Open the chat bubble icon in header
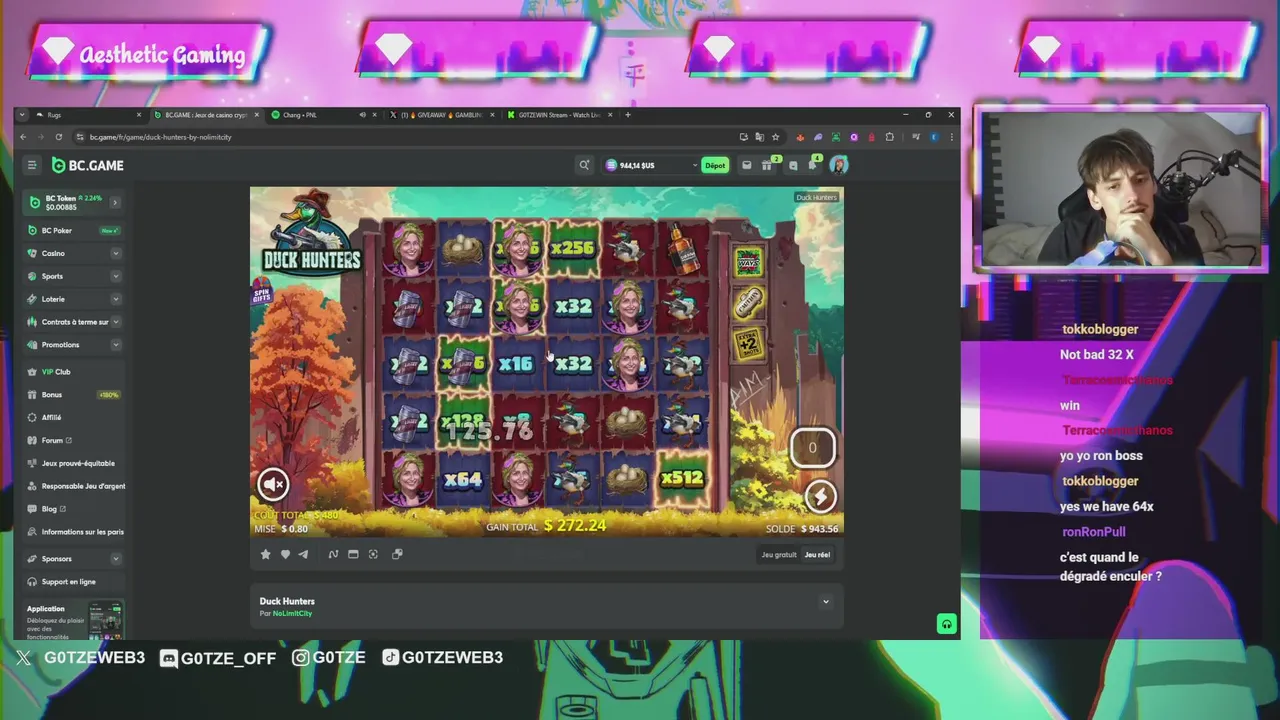 coord(793,165)
